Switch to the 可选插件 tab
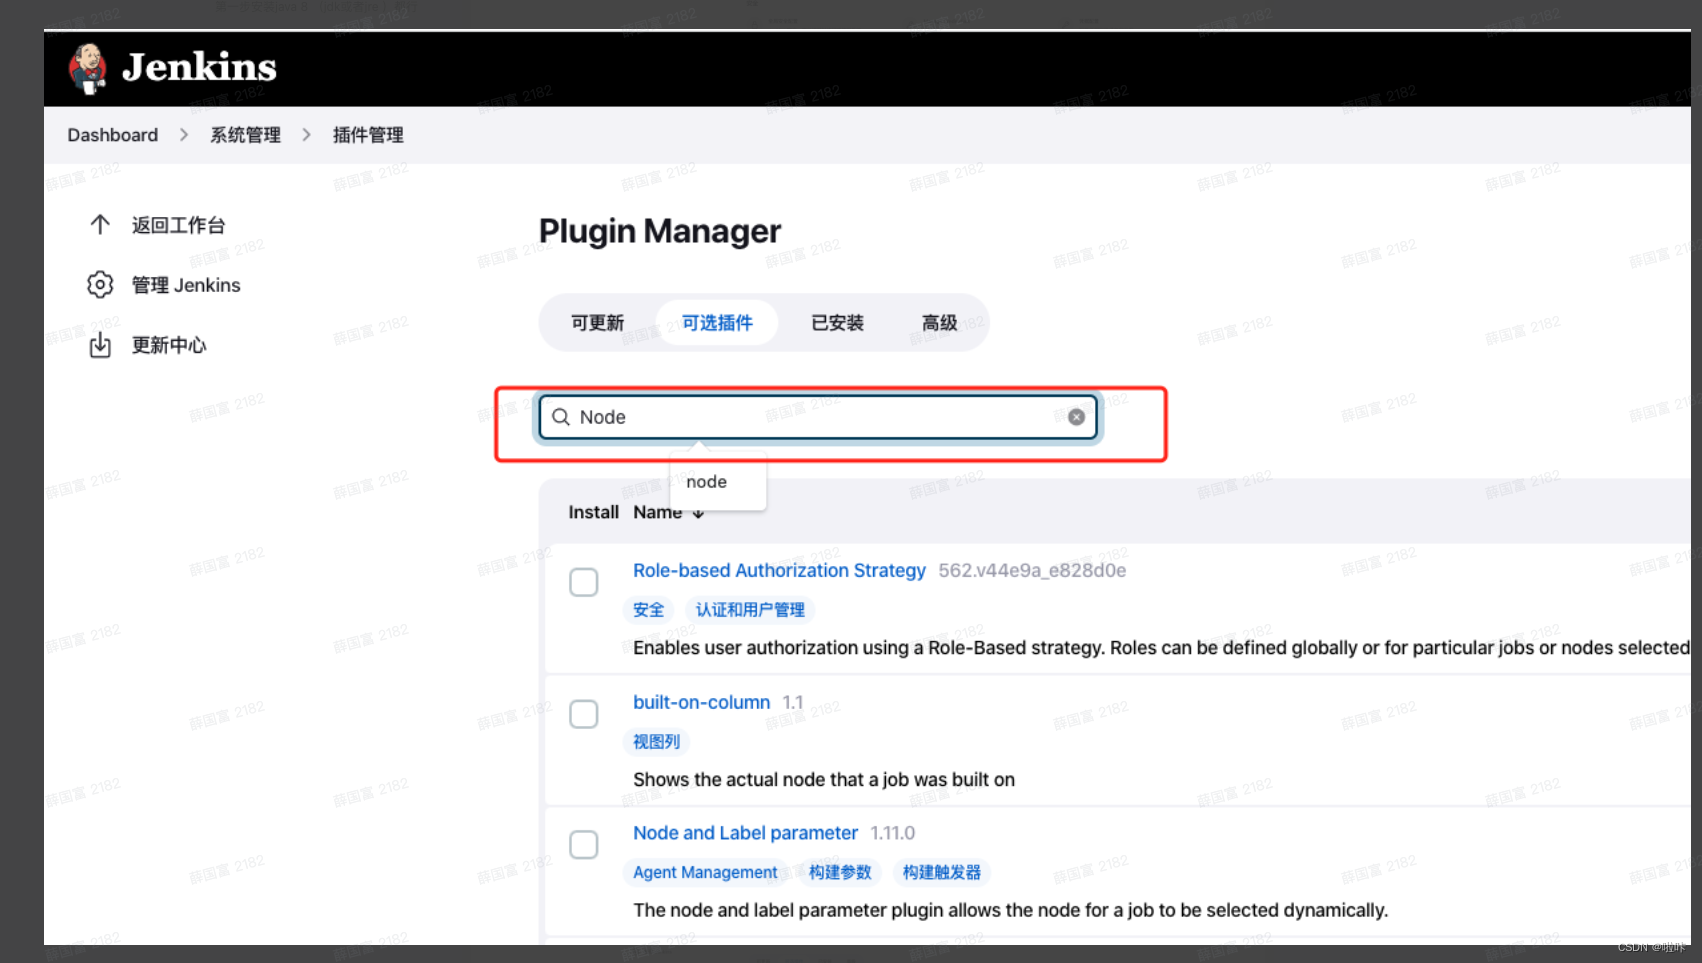This screenshot has width=1702, height=963. click(717, 323)
